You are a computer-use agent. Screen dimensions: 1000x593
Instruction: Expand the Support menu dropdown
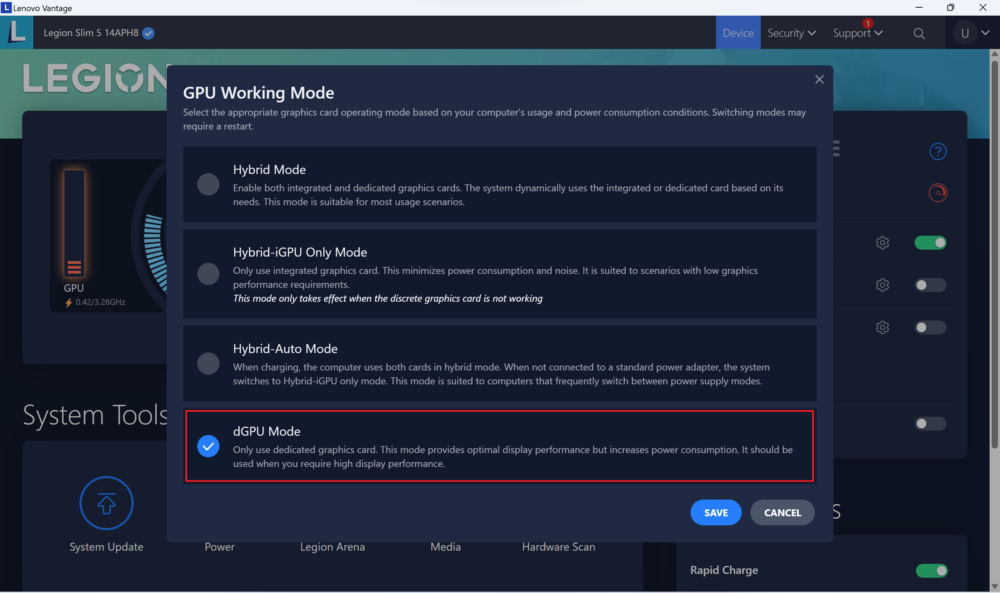click(857, 33)
